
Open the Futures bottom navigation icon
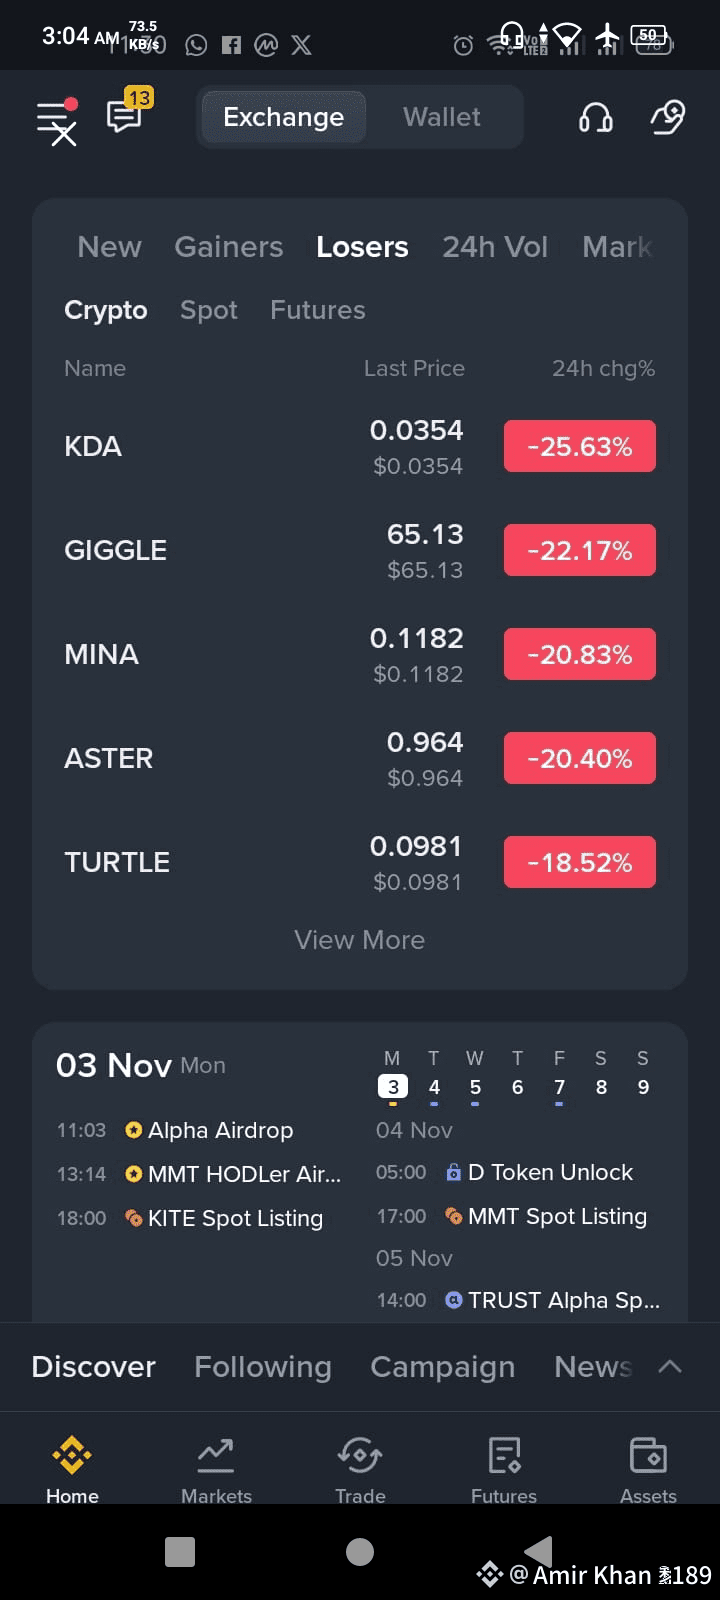(x=504, y=1456)
